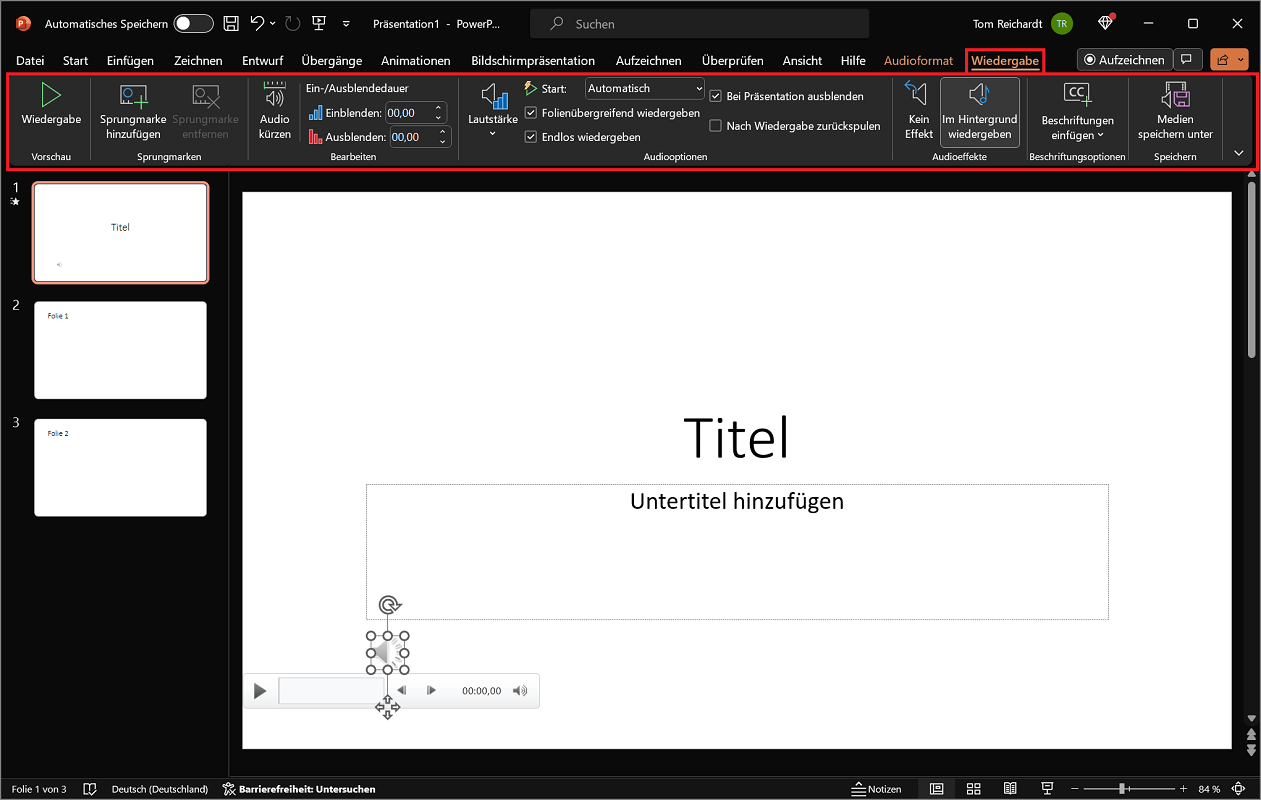Viewport: 1261px width, 800px height.
Task: Open the Audio kürzen trim tool
Action: pyautogui.click(x=274, y=110)
